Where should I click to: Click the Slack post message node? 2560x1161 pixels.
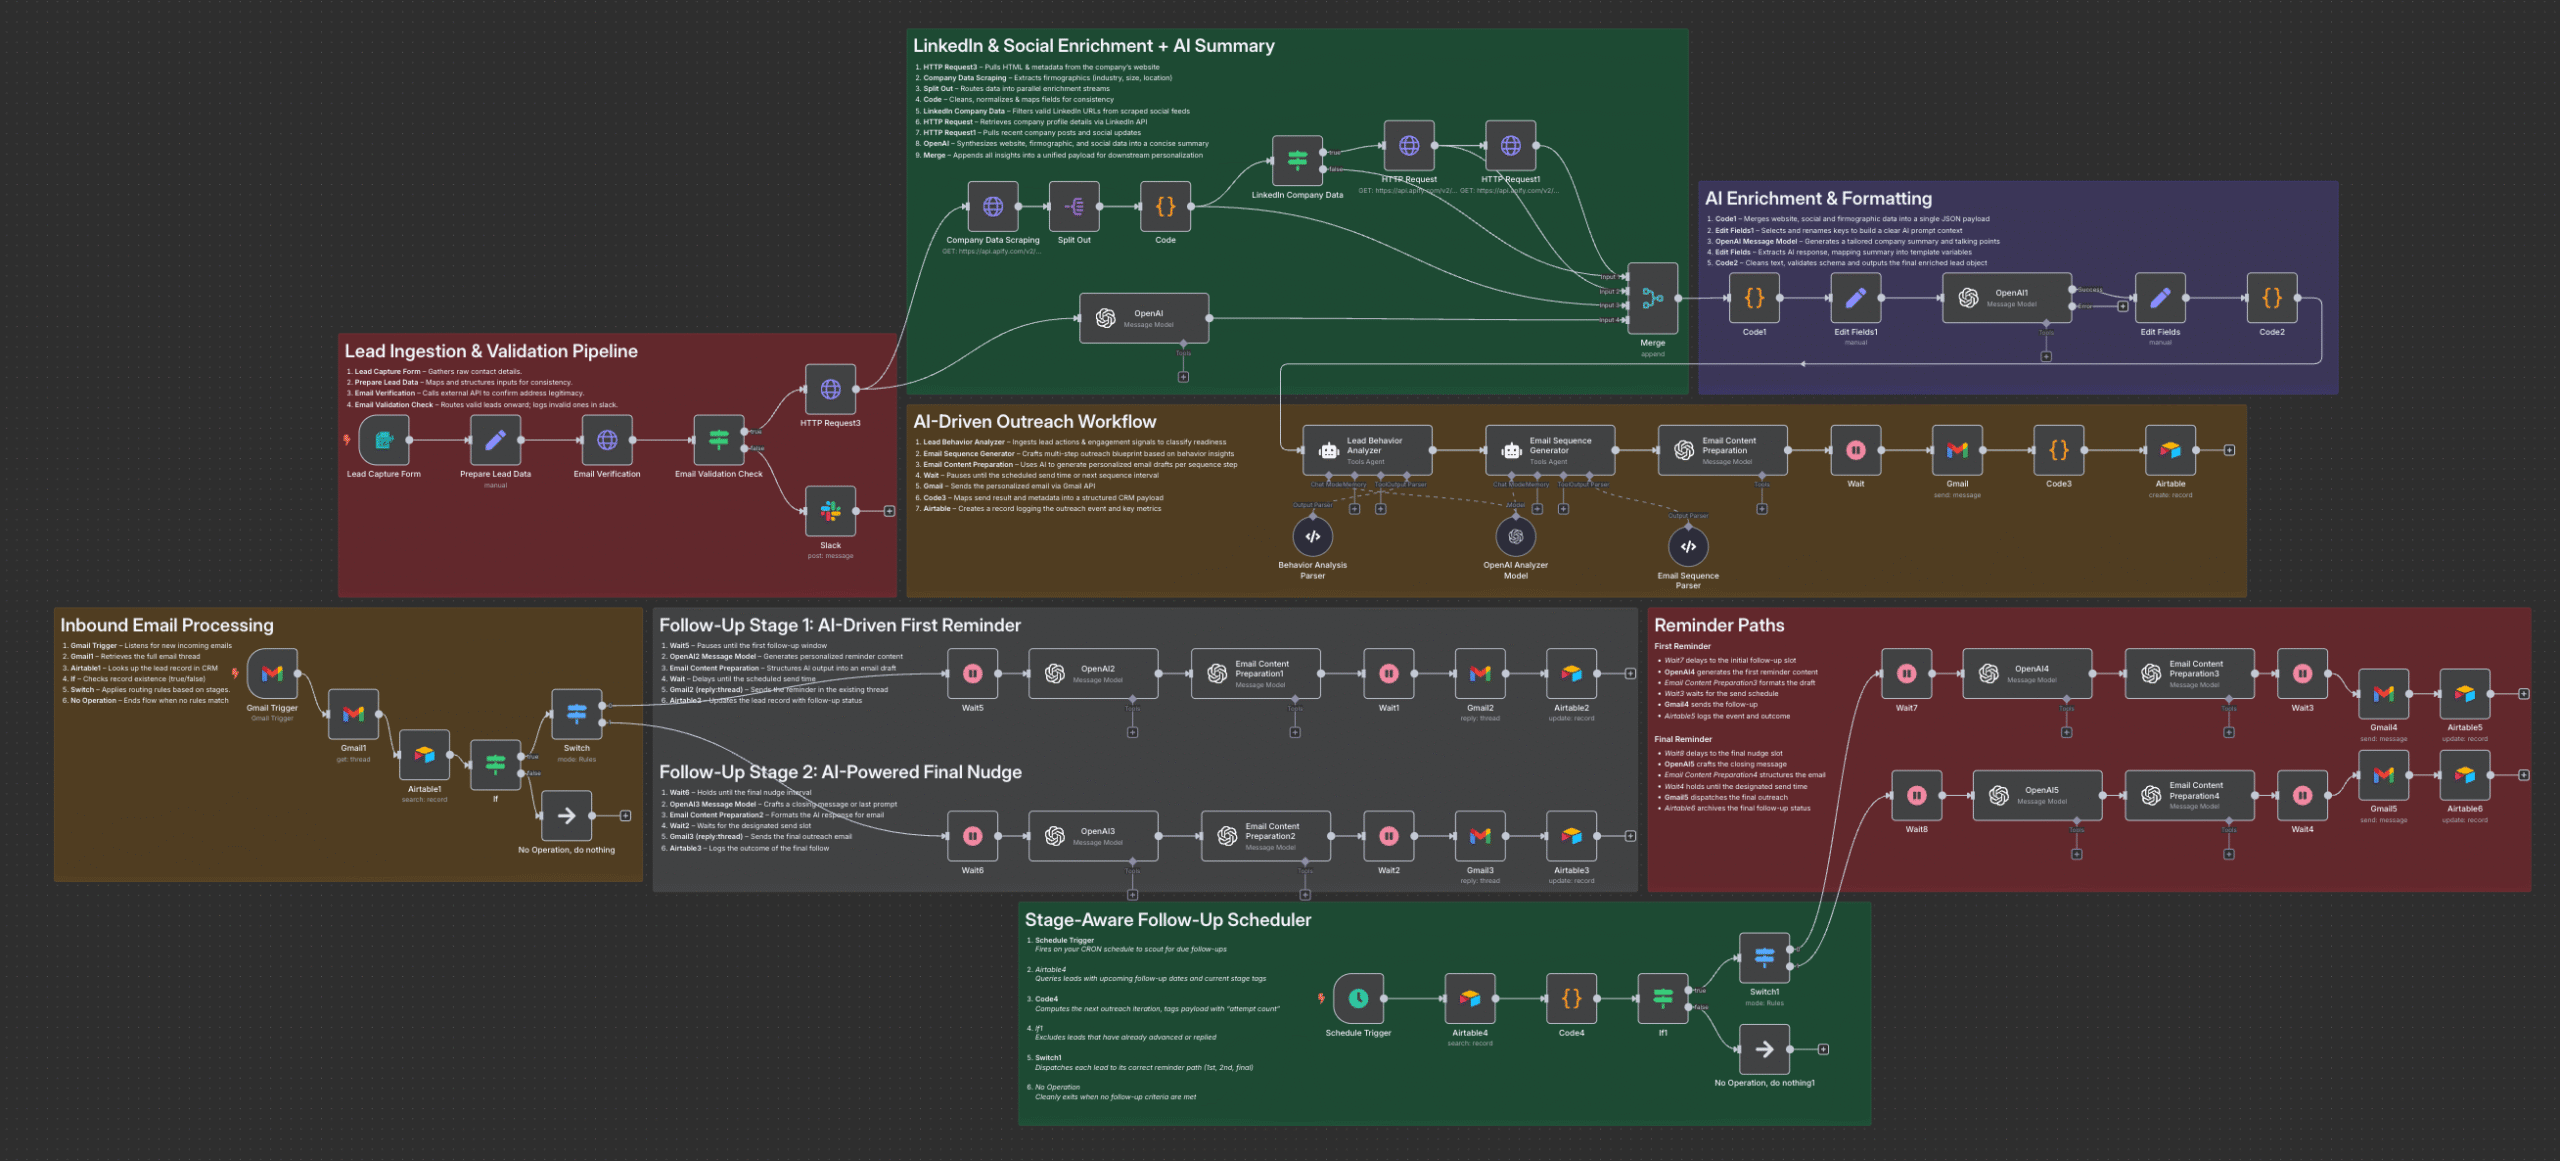pyautogui.click(x=830, y=511)
